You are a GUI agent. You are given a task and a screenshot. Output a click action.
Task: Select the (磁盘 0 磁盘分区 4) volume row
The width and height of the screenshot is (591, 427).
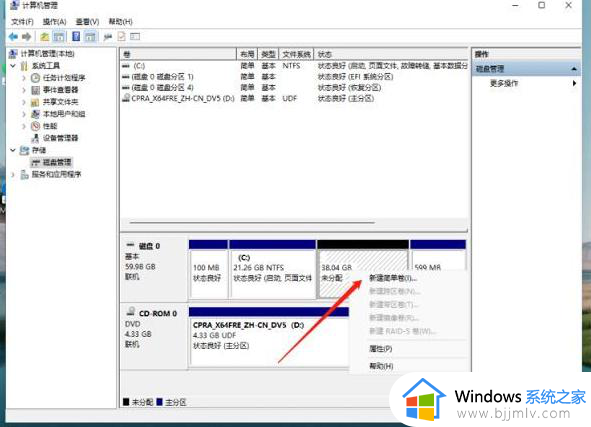[294, 88]
